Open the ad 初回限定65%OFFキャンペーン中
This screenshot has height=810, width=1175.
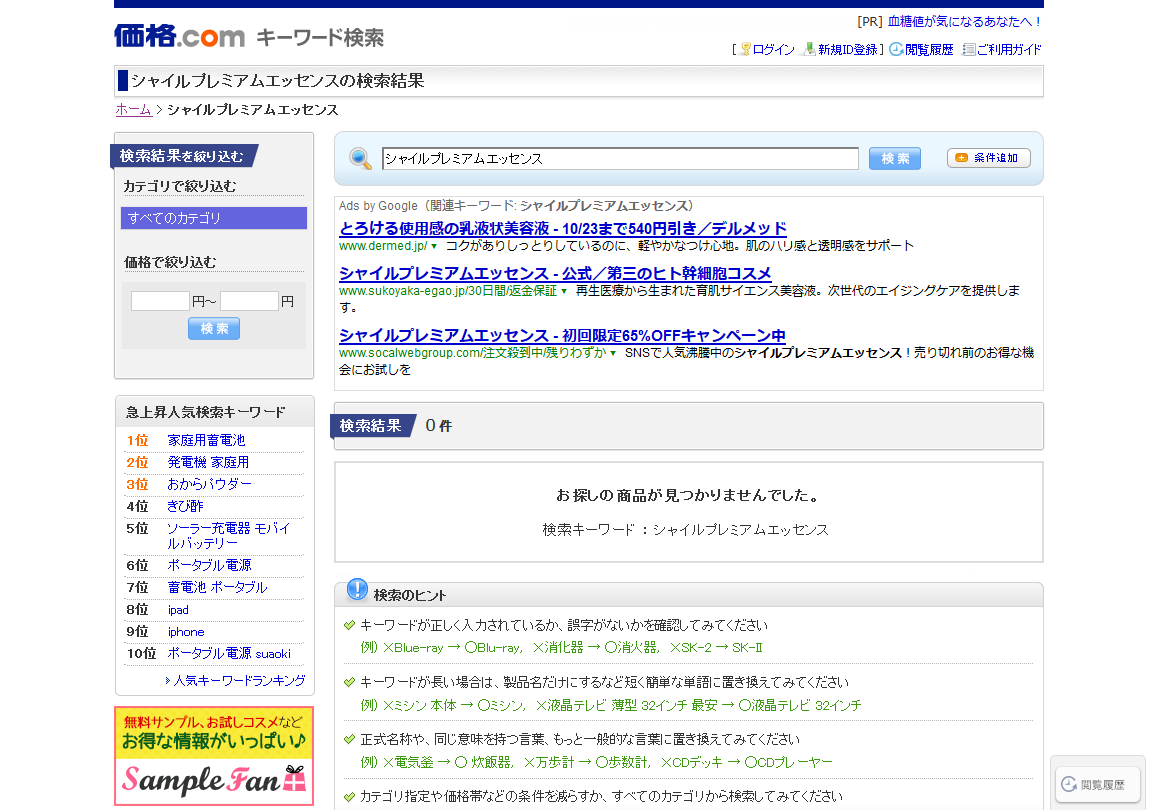click(562, 336)
